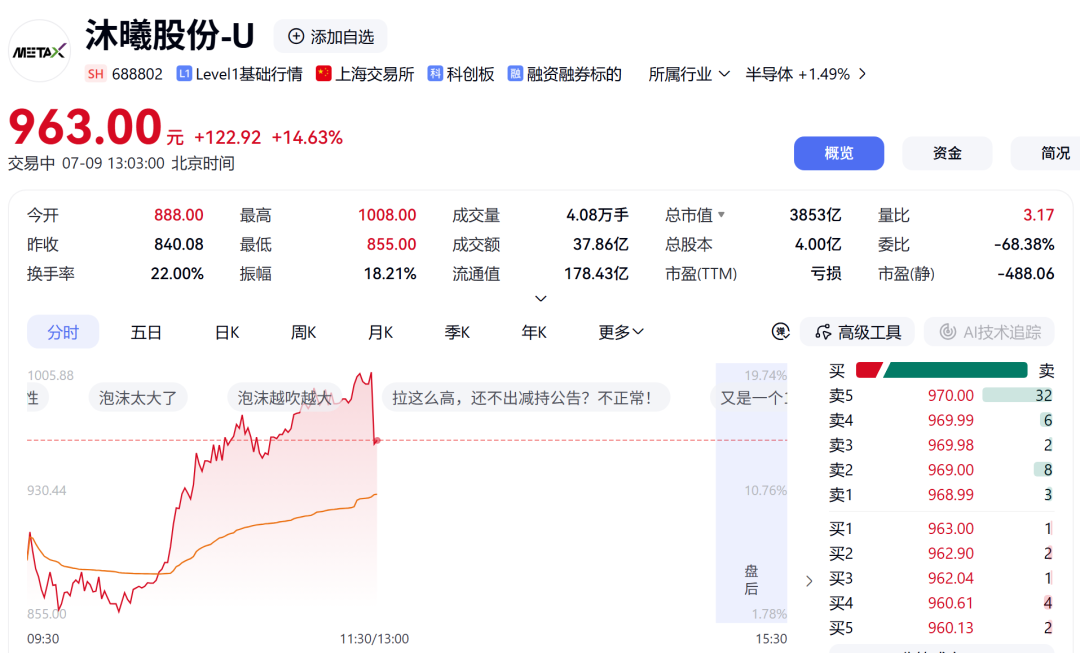Screen dimensions: 1080x653
Task: Open AI技术追踪 feature
Action: (990, 332)
